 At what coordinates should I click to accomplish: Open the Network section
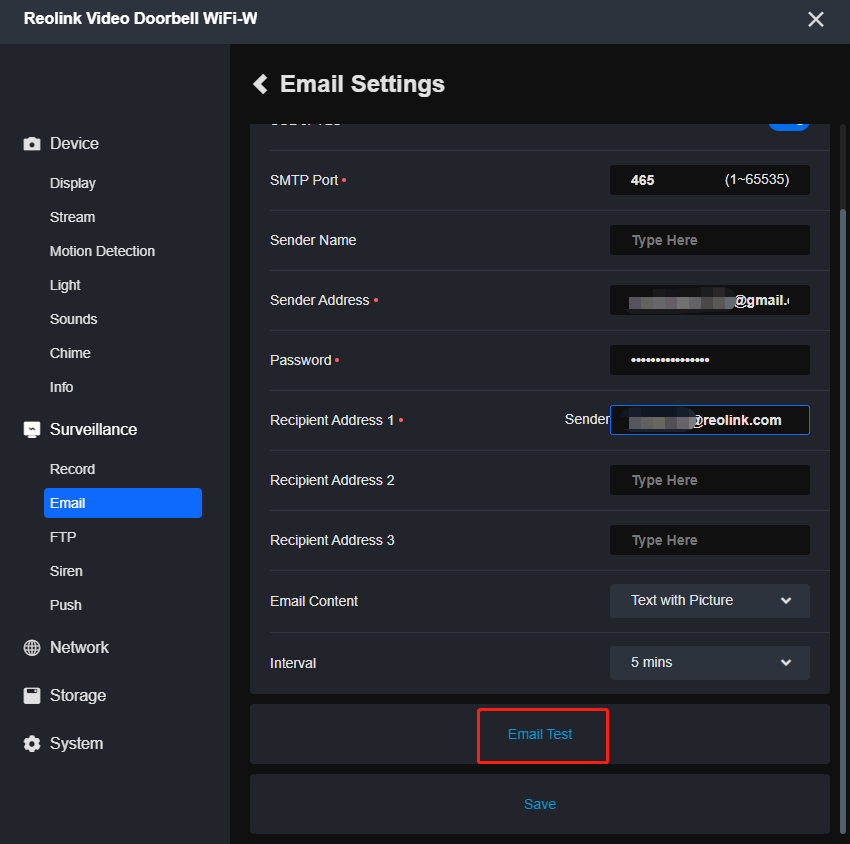[x=79, y=647]
